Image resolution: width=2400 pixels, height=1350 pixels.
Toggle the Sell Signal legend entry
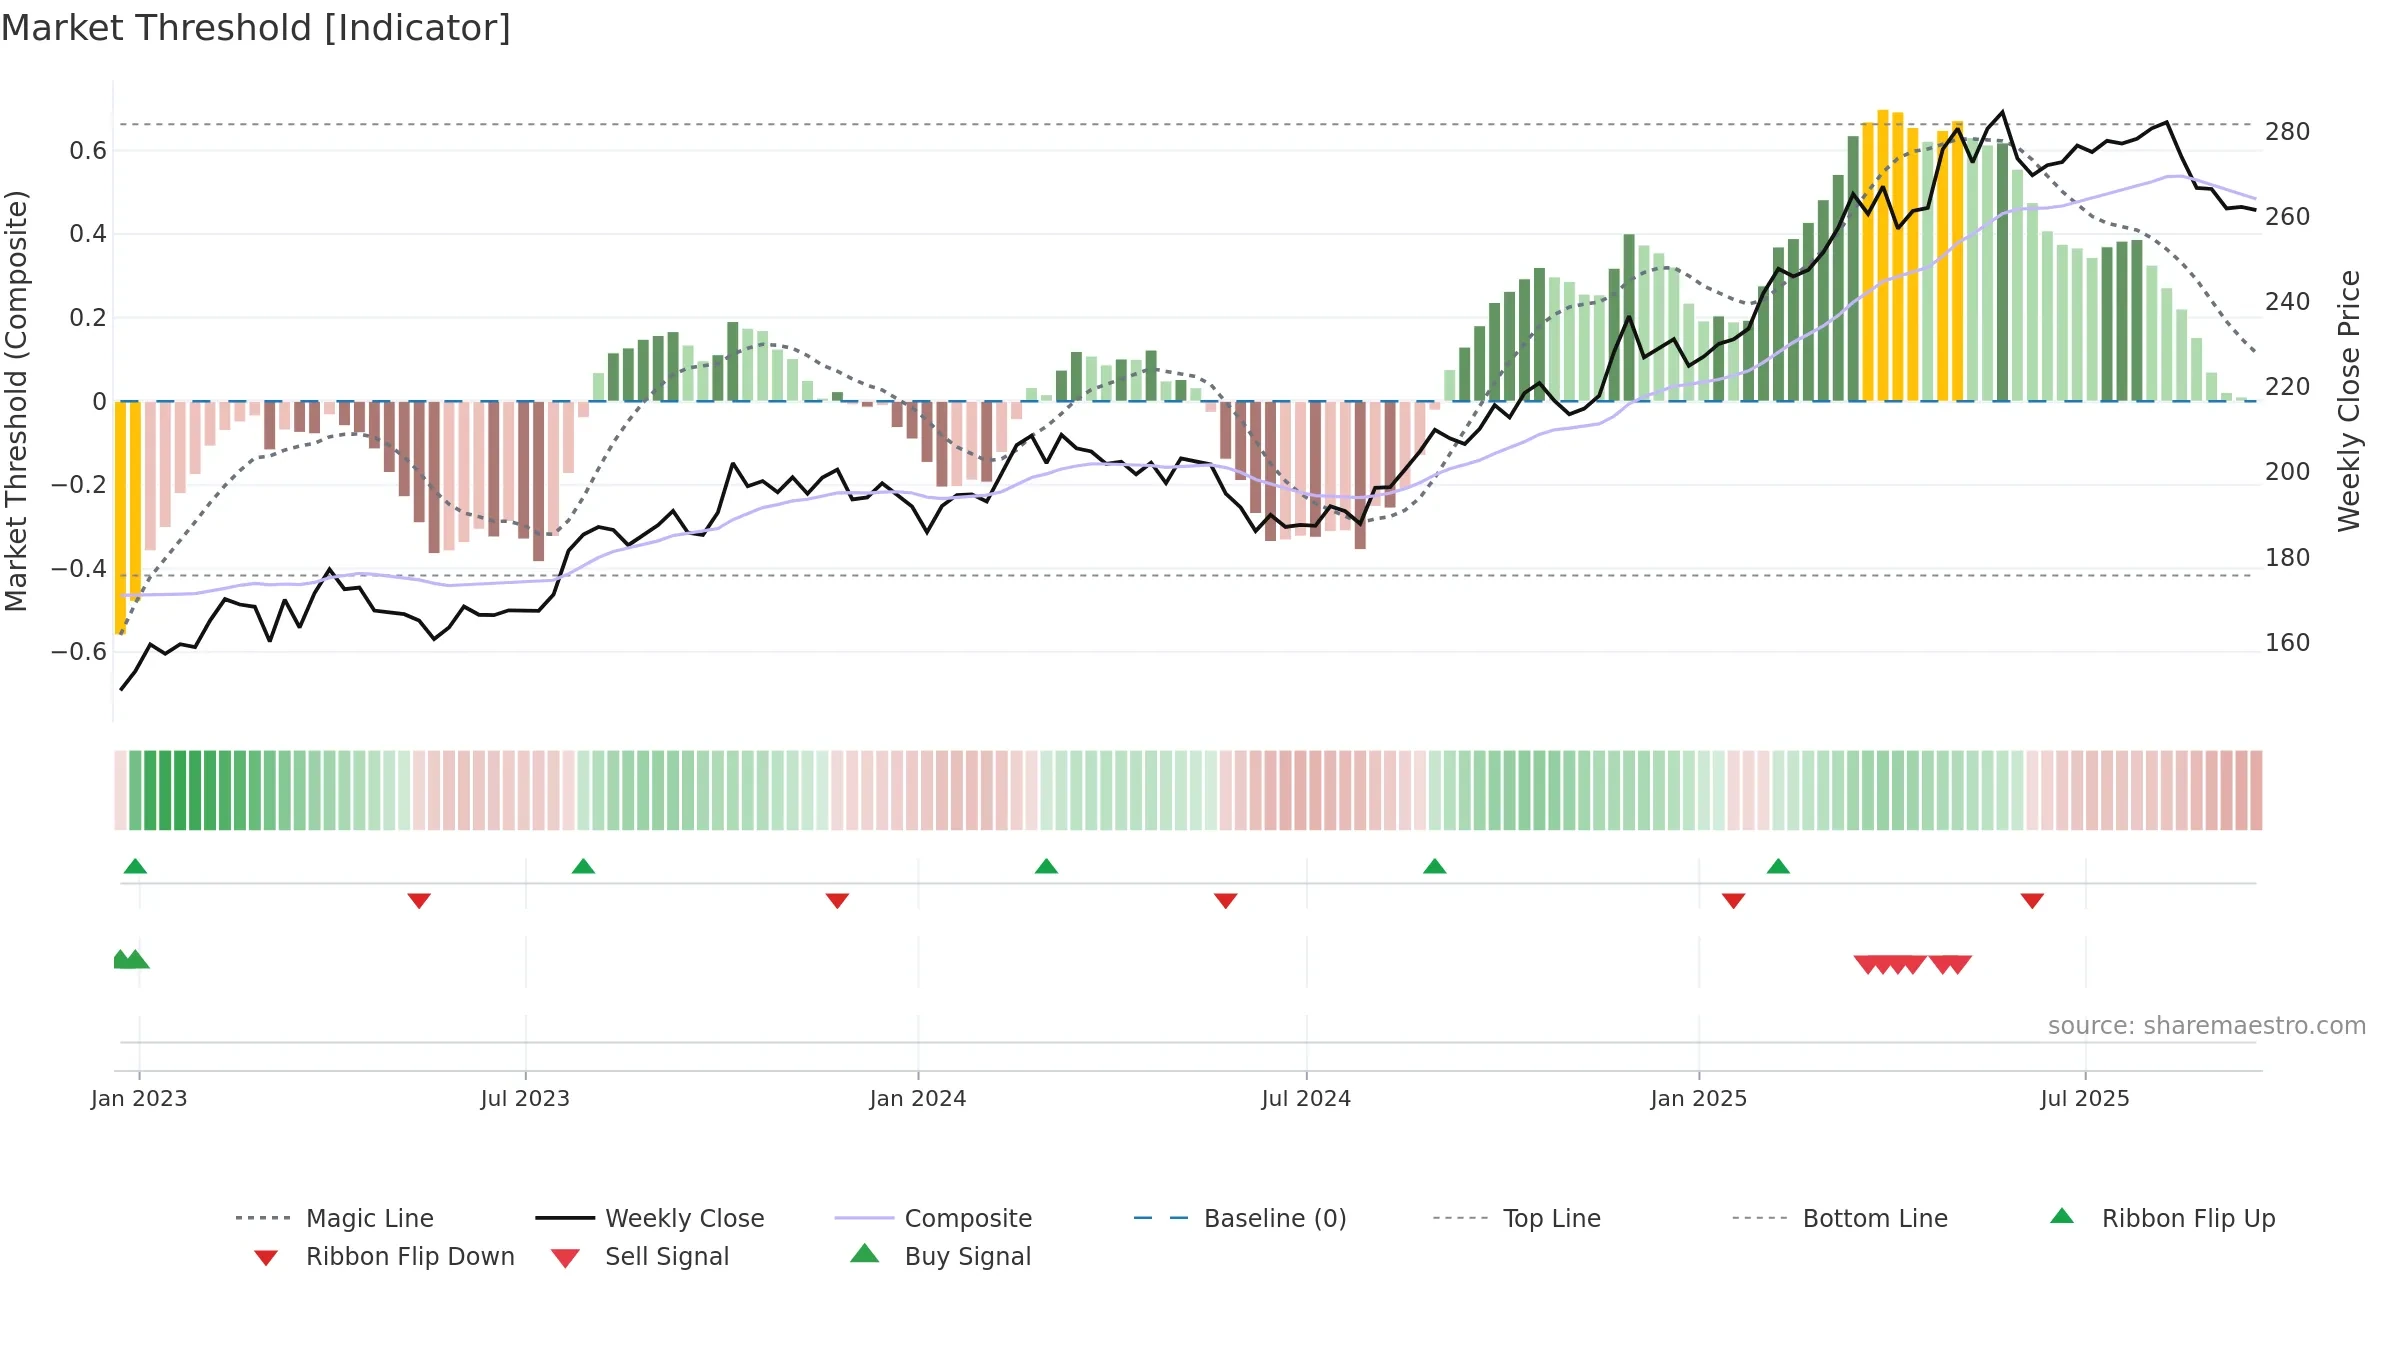[x=640, y=1256]
